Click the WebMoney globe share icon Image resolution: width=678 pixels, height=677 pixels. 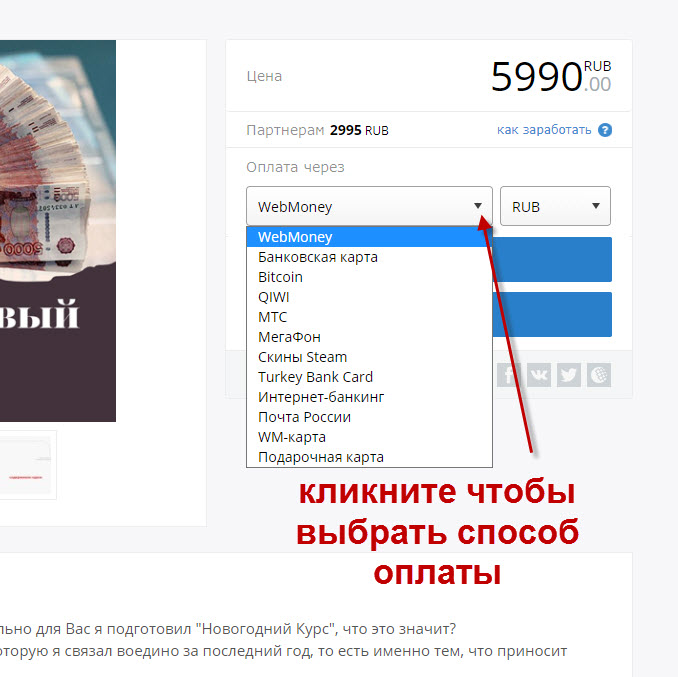(x=599, y=375)
